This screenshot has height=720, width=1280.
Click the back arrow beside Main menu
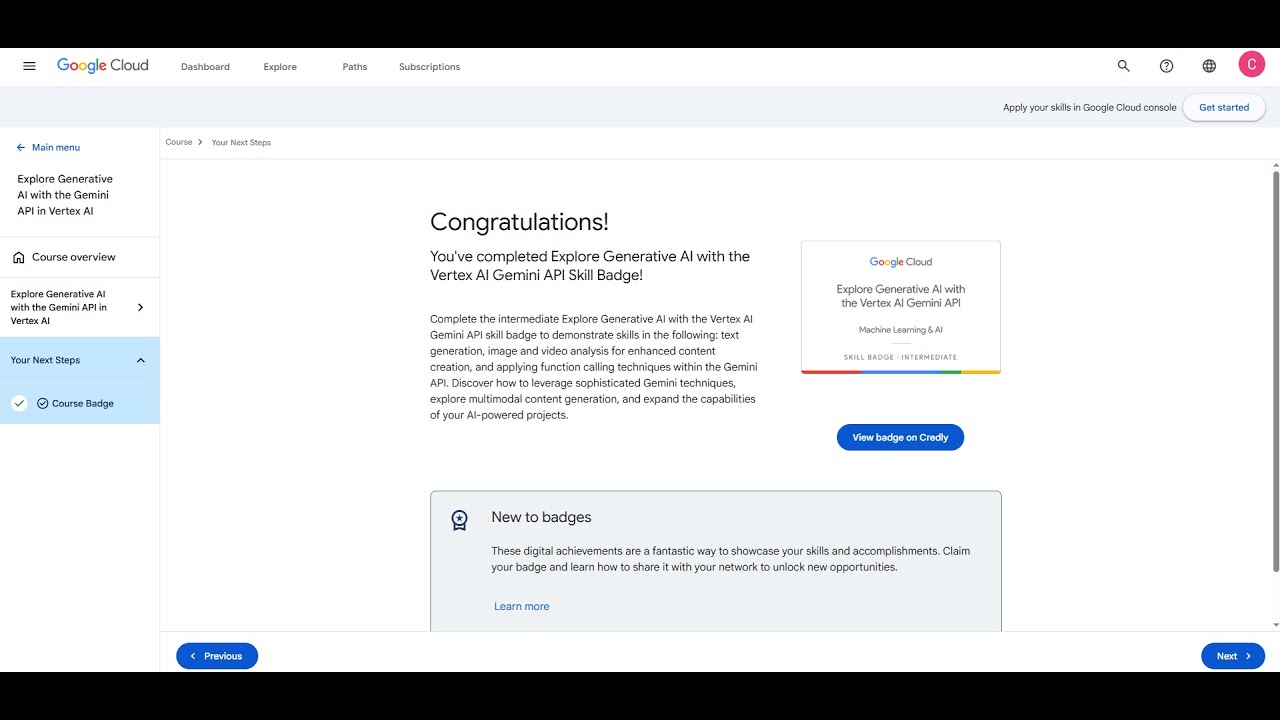pyautogui.click(x=21, y=147)
